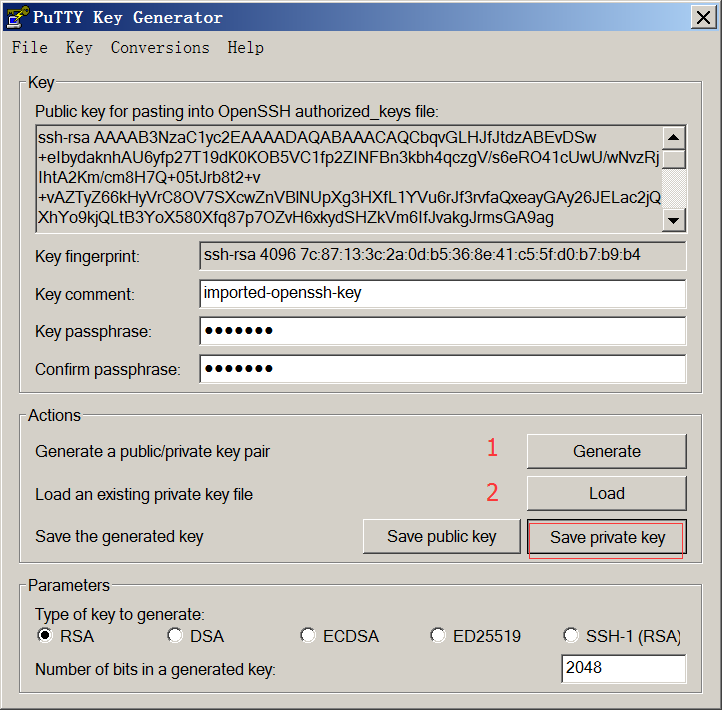Click Save public key button
The height and width of the screenshot is (710, 722).
coord(442,536)
